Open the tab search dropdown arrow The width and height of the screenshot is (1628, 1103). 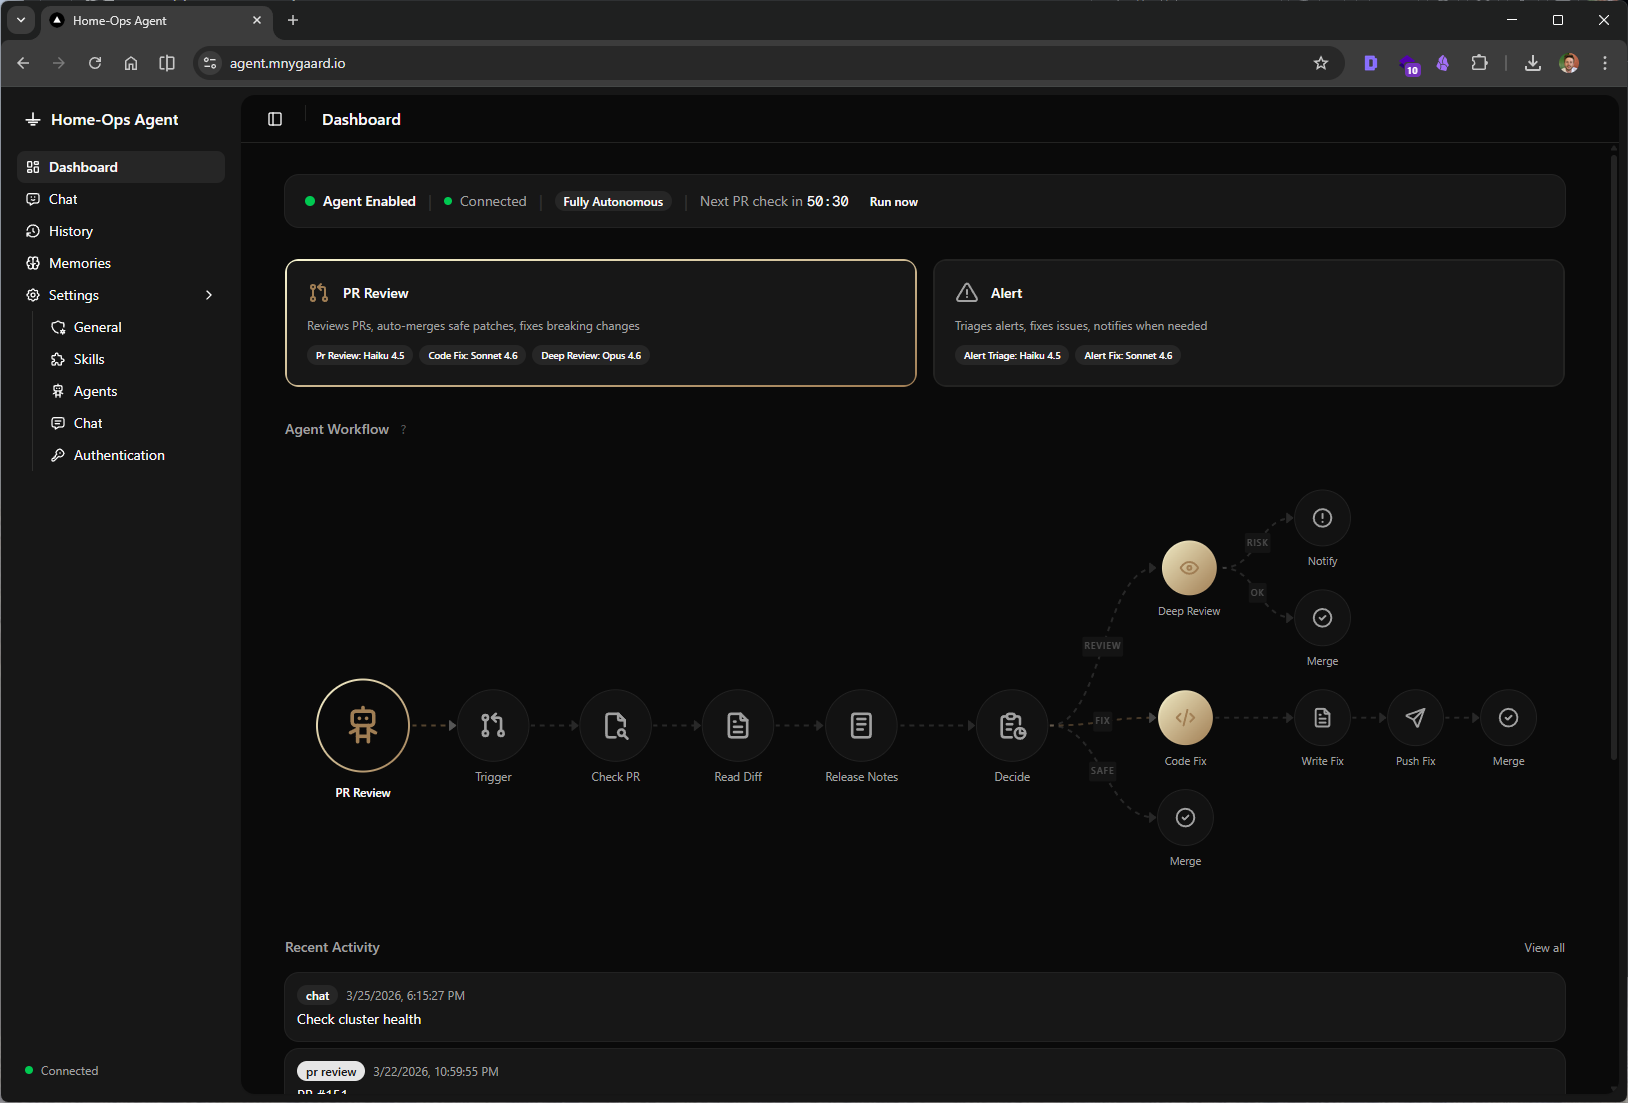click(20, 20)
